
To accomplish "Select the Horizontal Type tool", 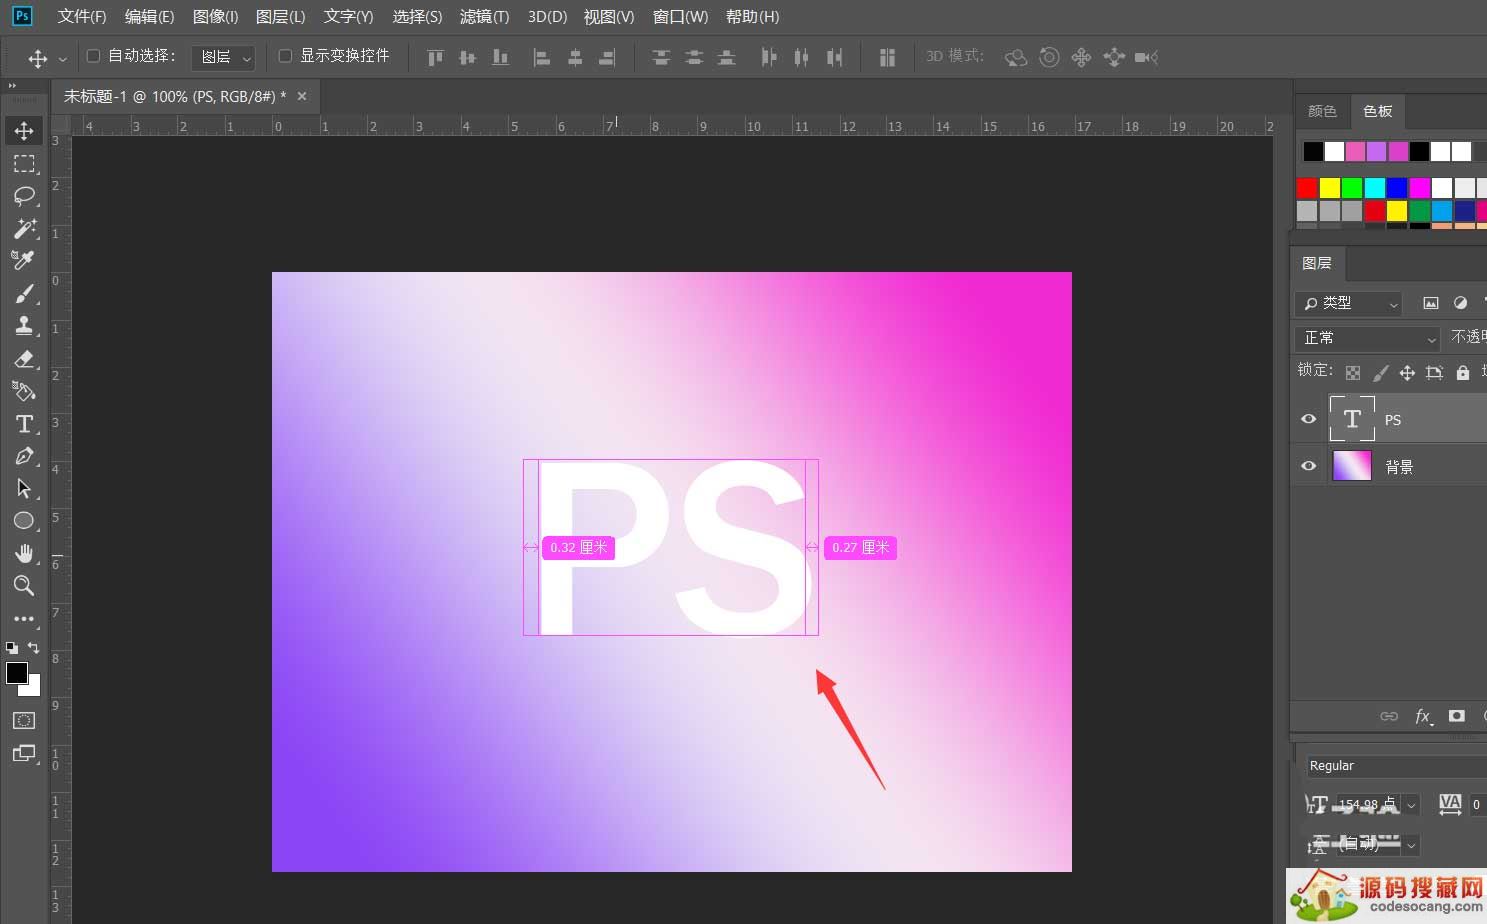I will (x=24, y=424).
